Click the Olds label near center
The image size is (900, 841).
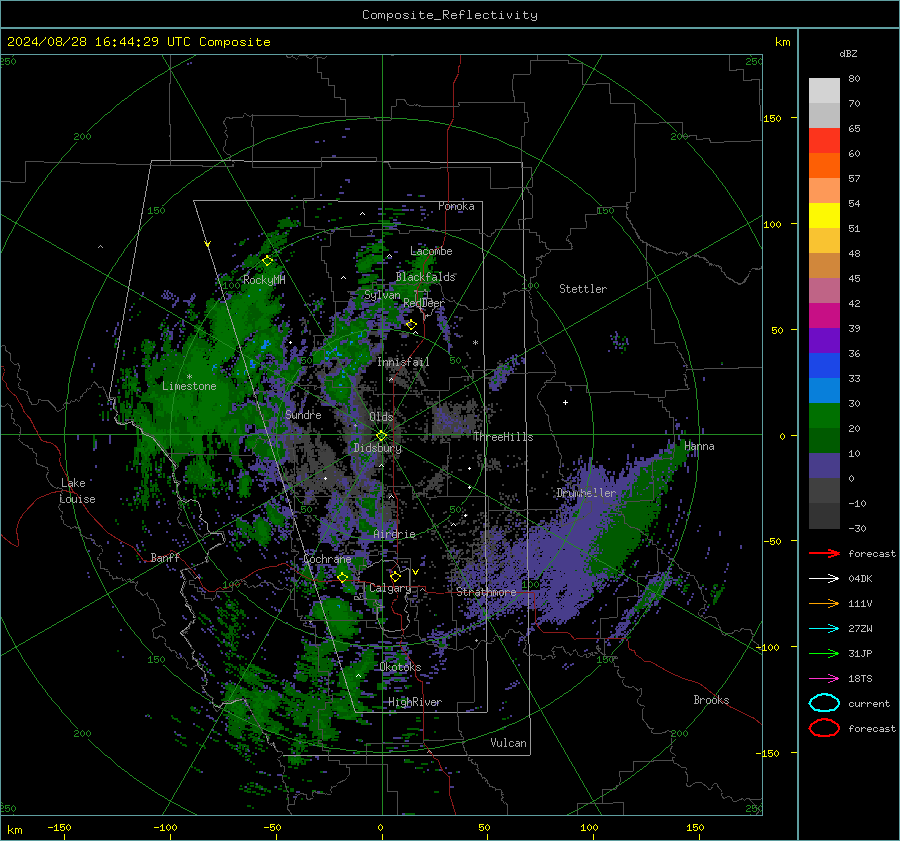(381, 417)
